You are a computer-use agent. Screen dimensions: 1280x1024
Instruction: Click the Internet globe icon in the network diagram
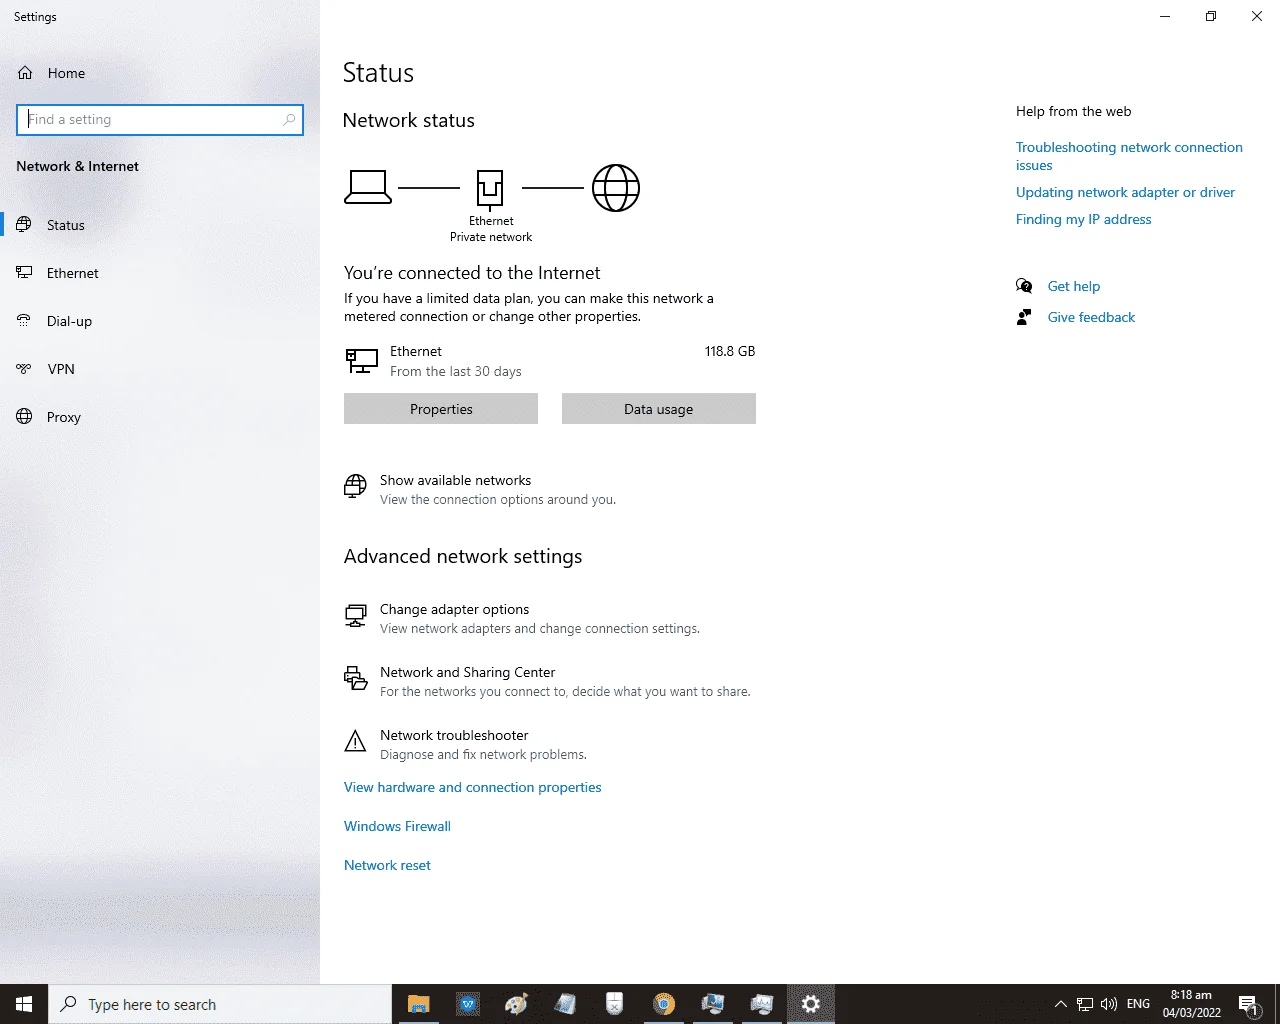click(x=616, y=188)
